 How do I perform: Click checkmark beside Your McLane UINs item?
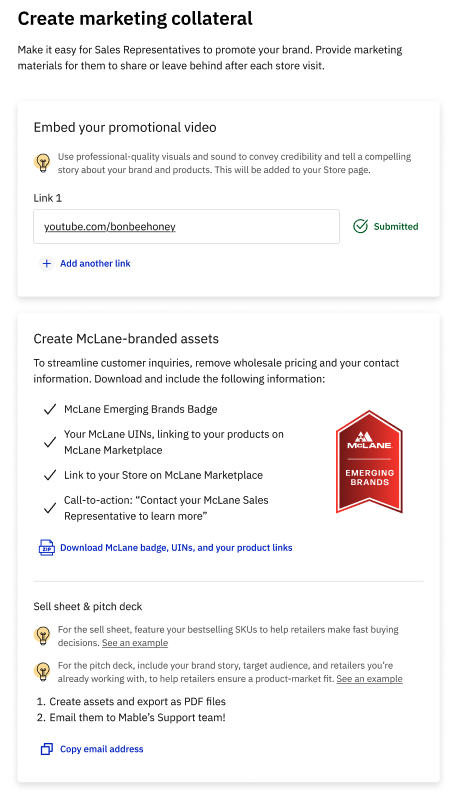coord(50,442)
